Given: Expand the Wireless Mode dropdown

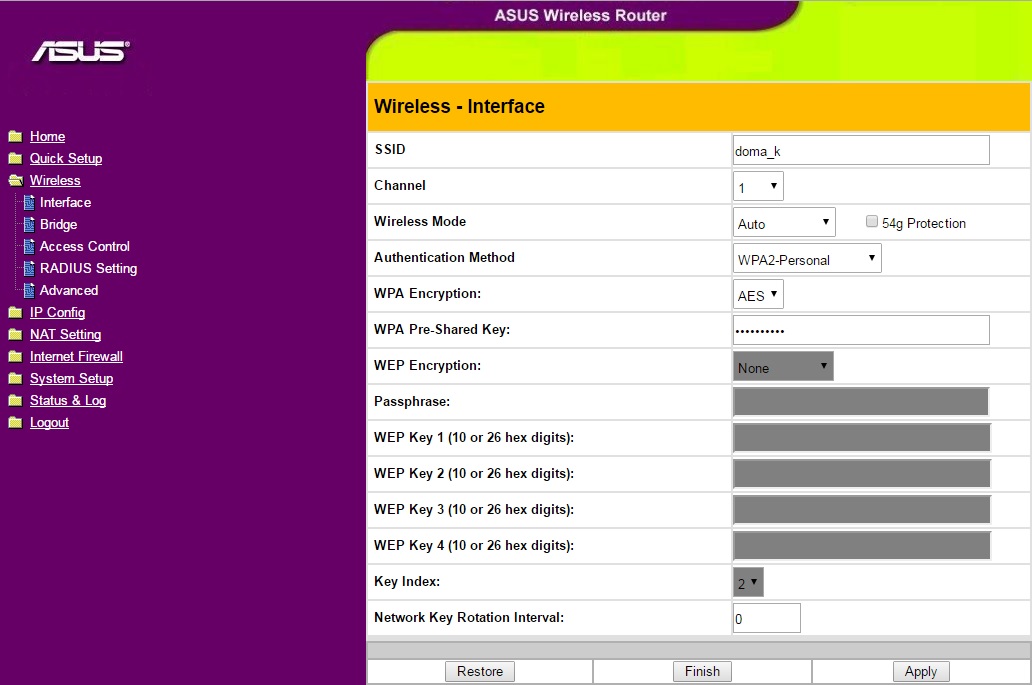Looking at the screenshot, I should (784, 223).
